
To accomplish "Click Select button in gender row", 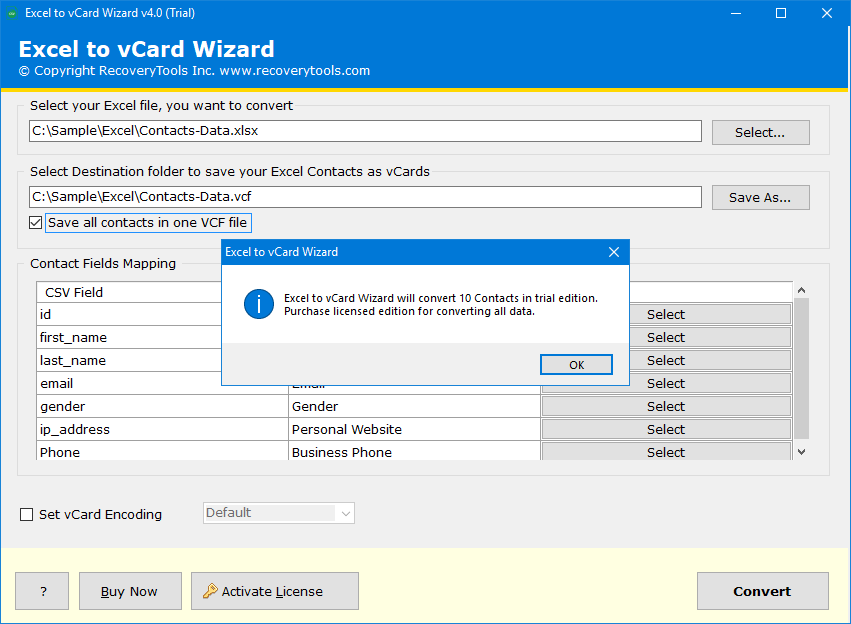I will [666, 406].
